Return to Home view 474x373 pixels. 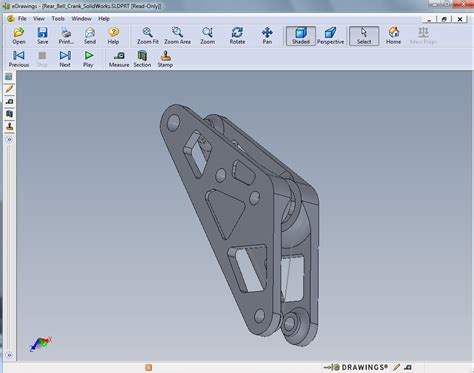click(x=394, y=36)
